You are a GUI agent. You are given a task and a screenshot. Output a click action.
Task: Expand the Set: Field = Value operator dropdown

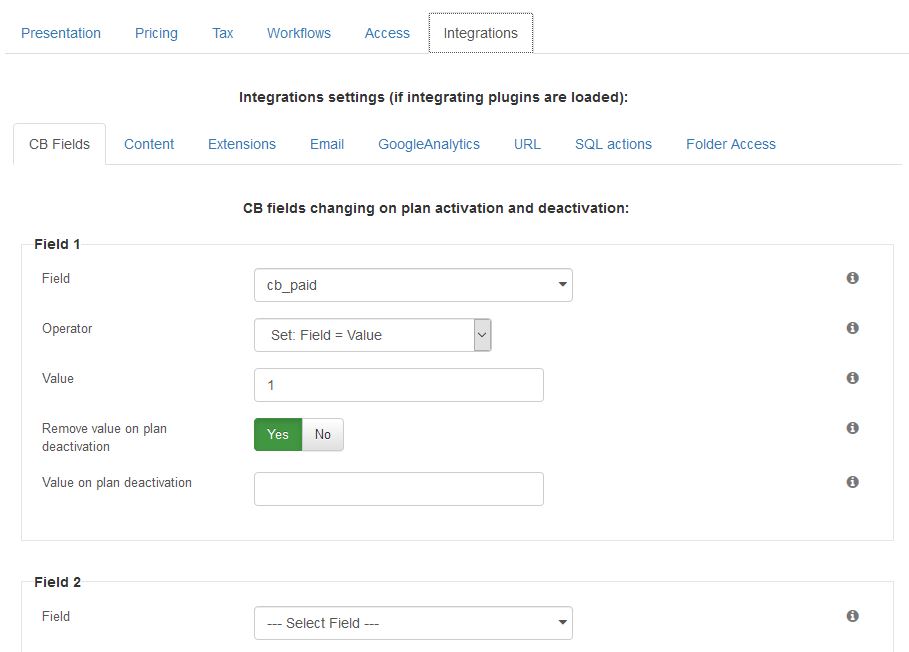[x=373, y=335]
